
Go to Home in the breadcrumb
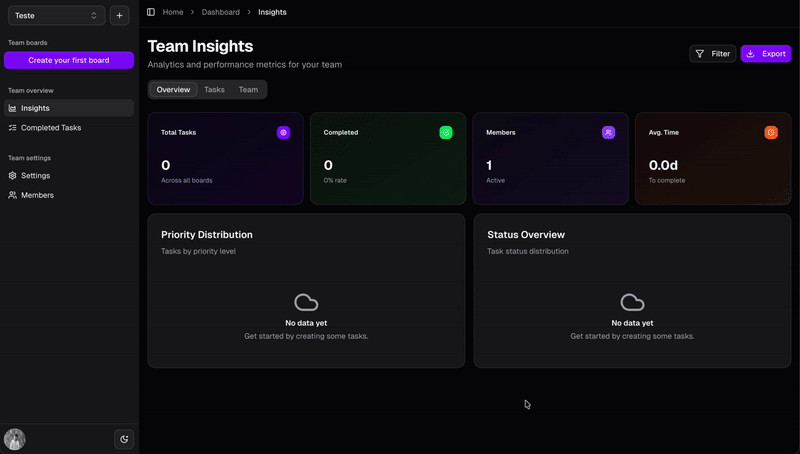tap(173, 12)
